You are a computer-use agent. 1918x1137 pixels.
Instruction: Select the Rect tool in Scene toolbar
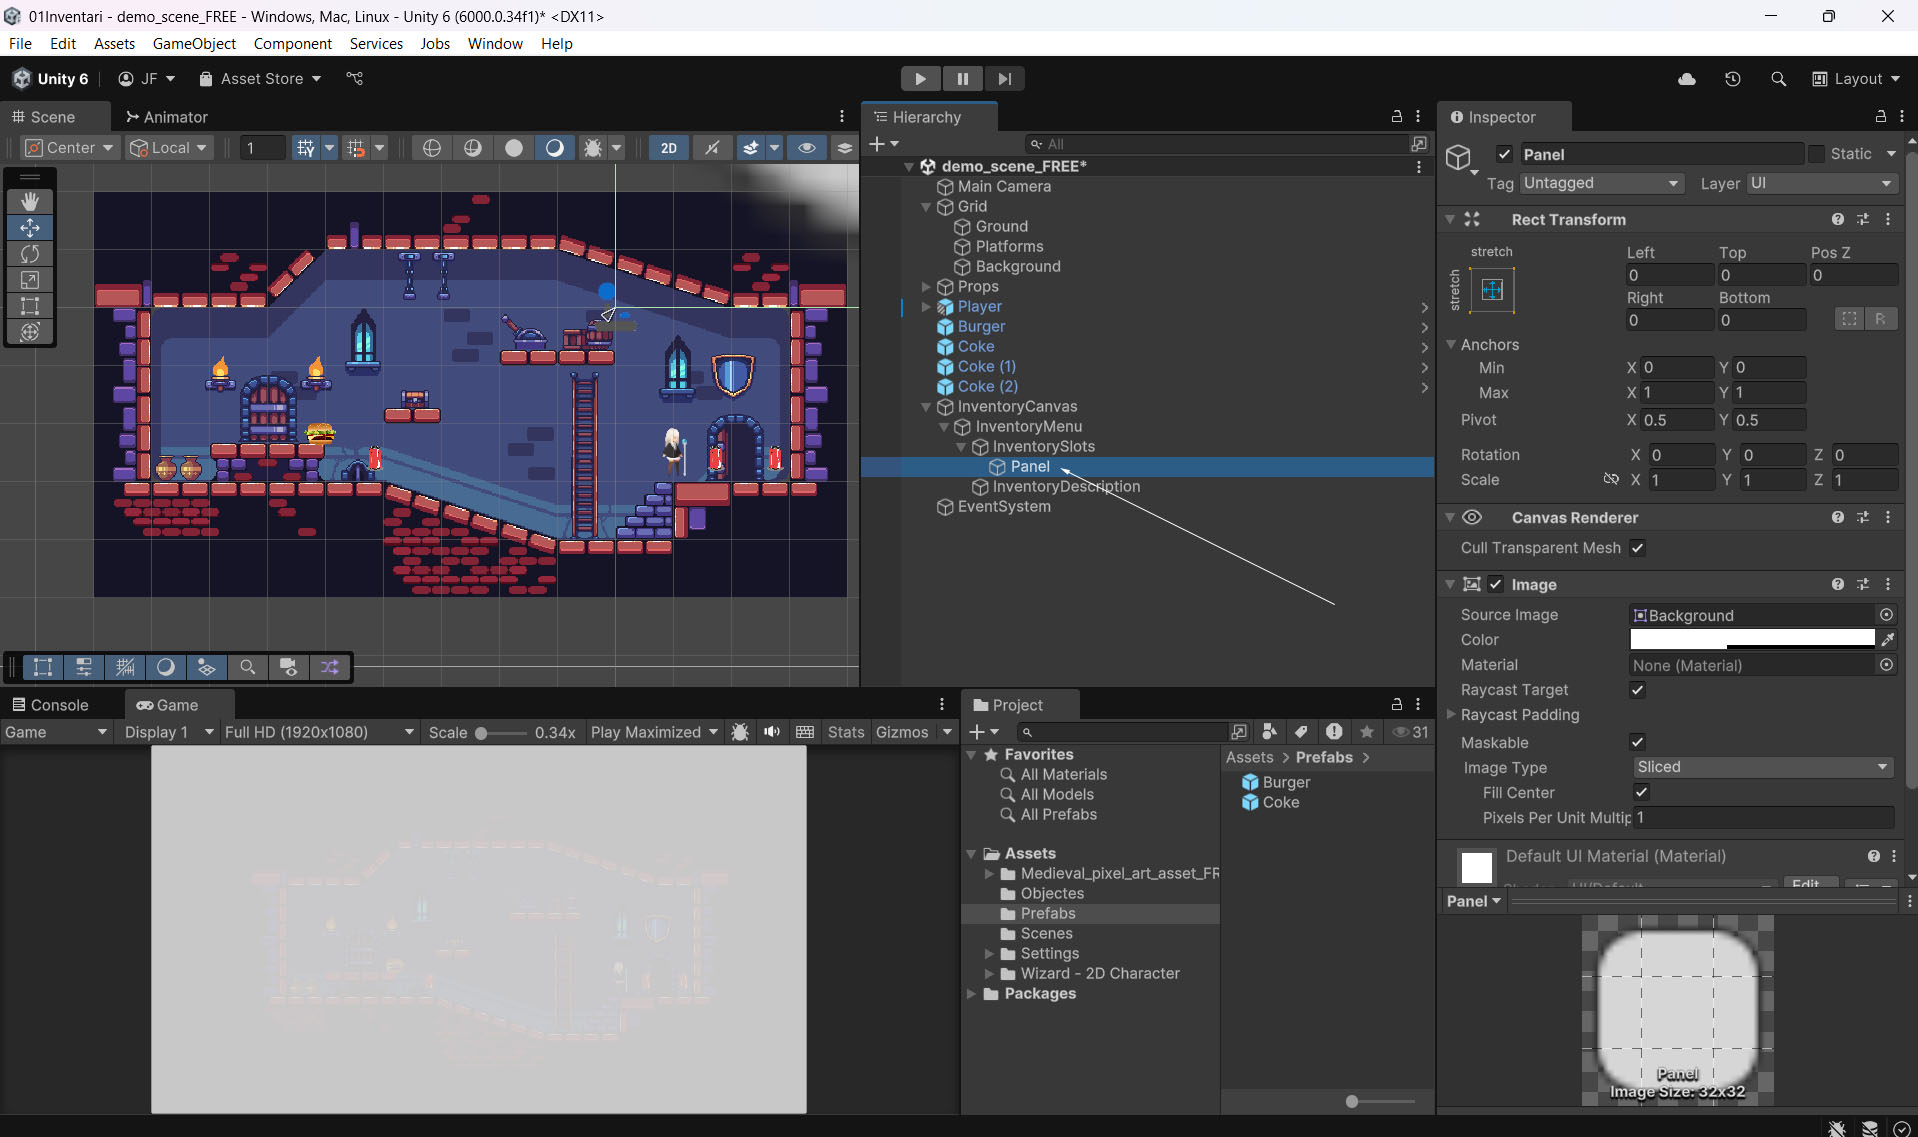tap(30, 306)
